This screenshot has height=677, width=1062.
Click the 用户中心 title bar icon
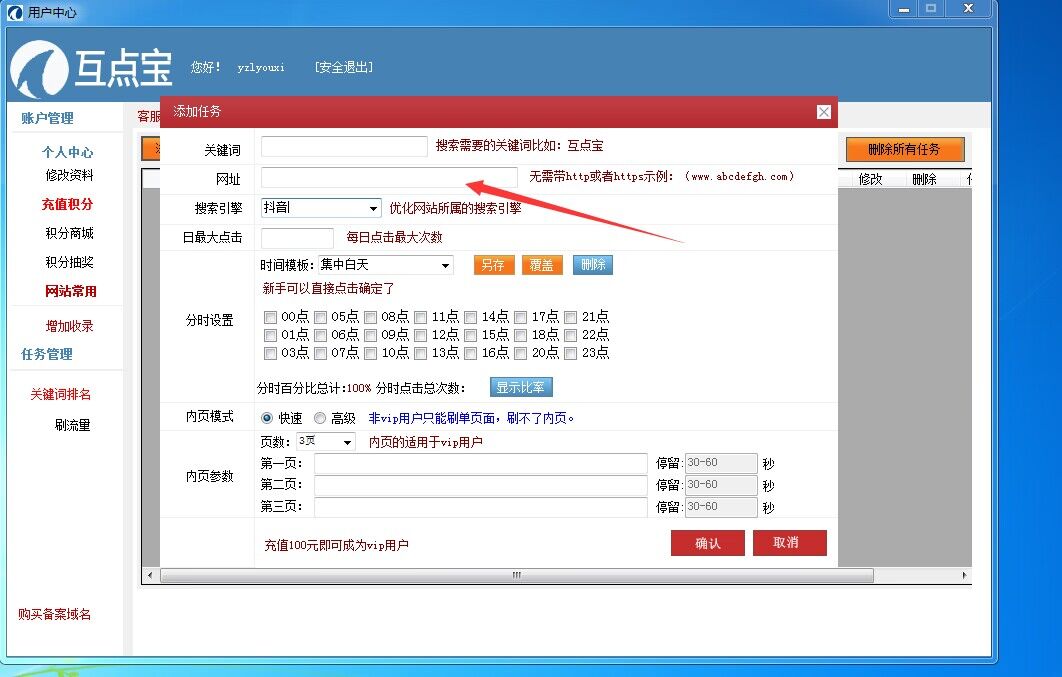click(16, 12)
